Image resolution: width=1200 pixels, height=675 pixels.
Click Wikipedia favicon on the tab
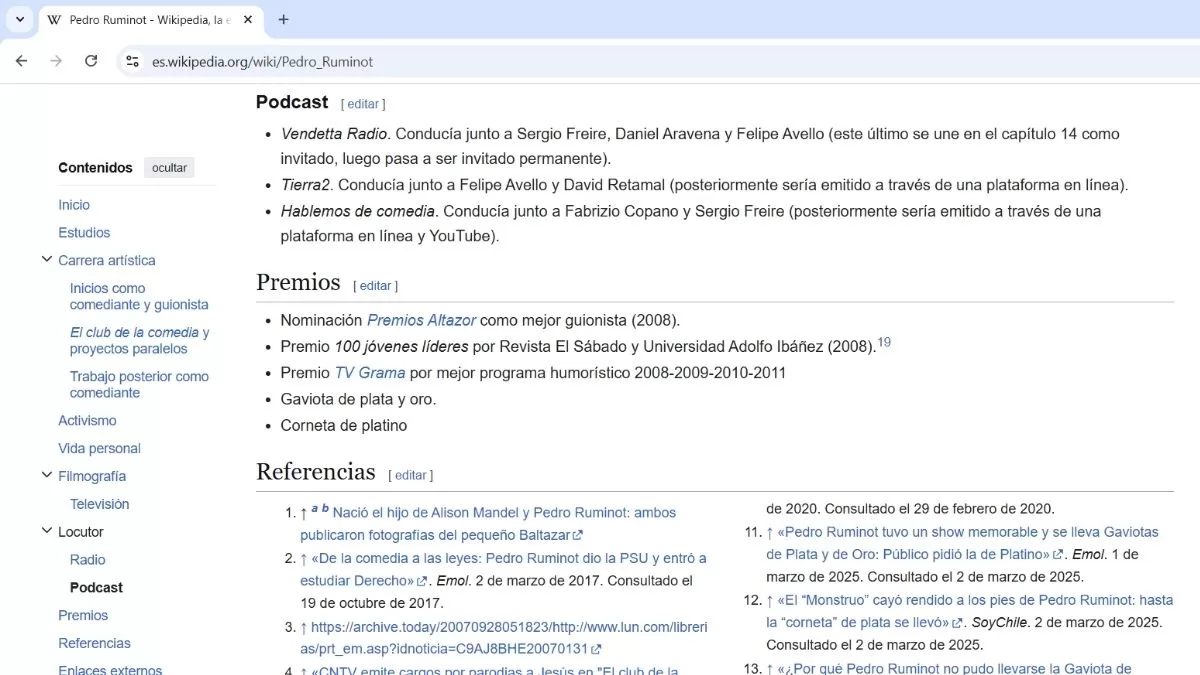[x=54, y=20]
